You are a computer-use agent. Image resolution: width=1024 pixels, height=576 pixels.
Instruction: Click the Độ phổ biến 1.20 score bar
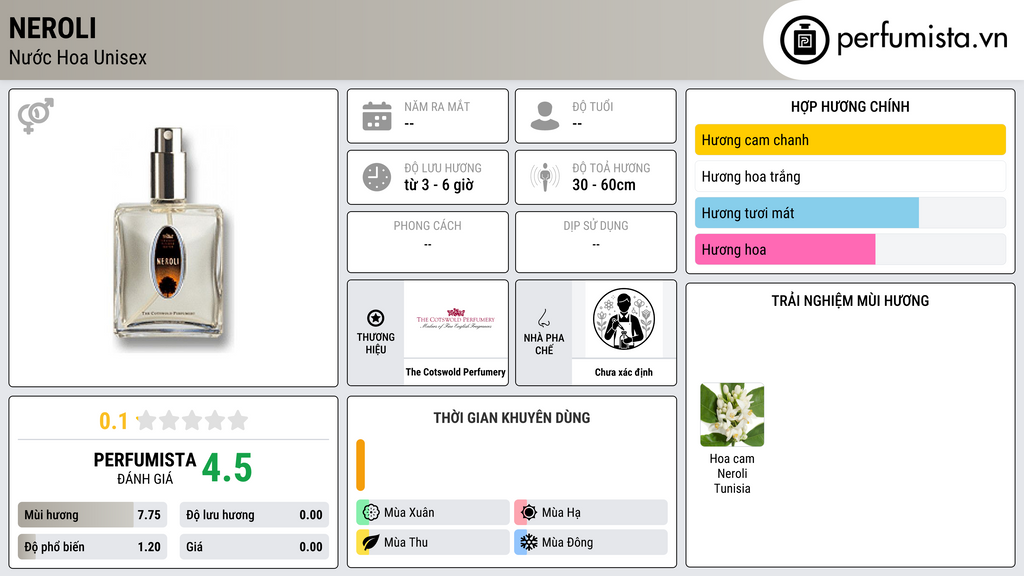click(92, 547)
